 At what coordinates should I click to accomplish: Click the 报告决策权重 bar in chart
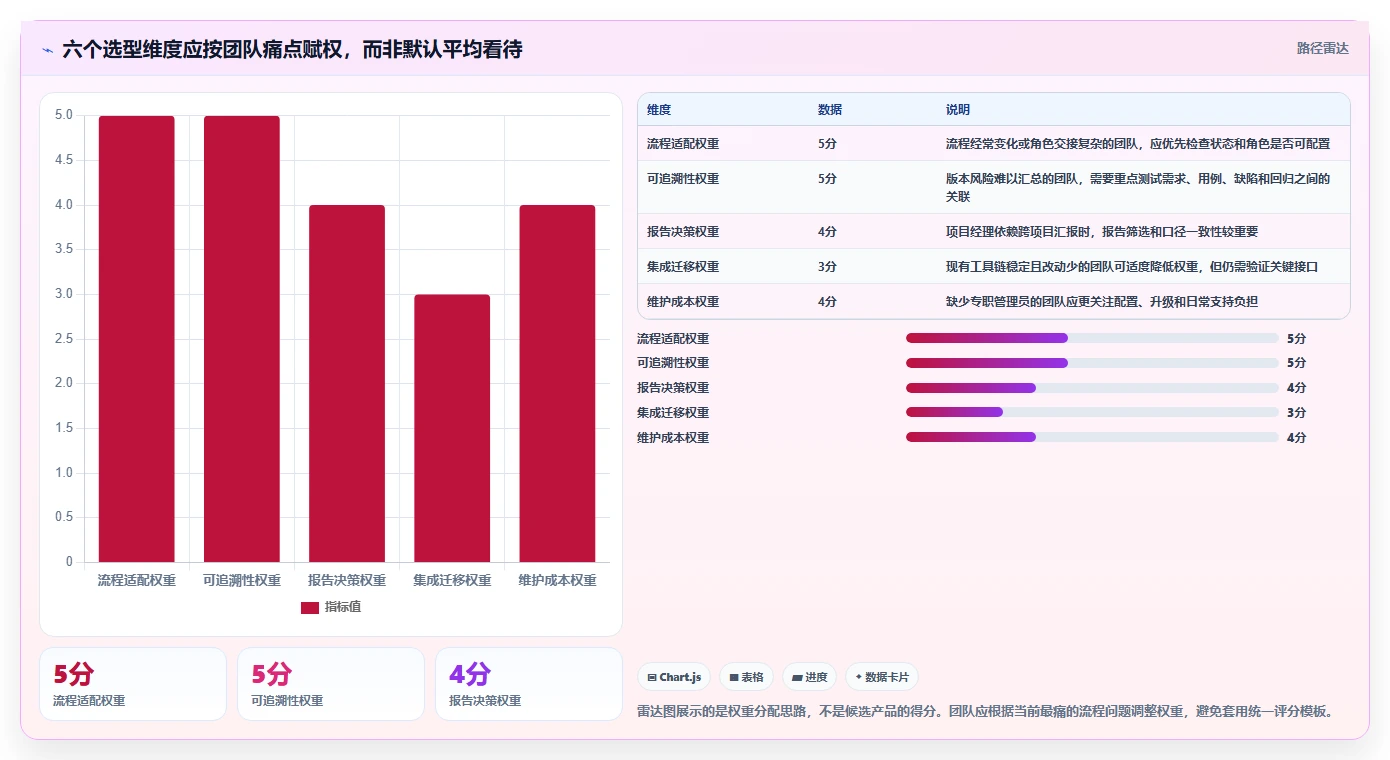(x=347, y=383)
